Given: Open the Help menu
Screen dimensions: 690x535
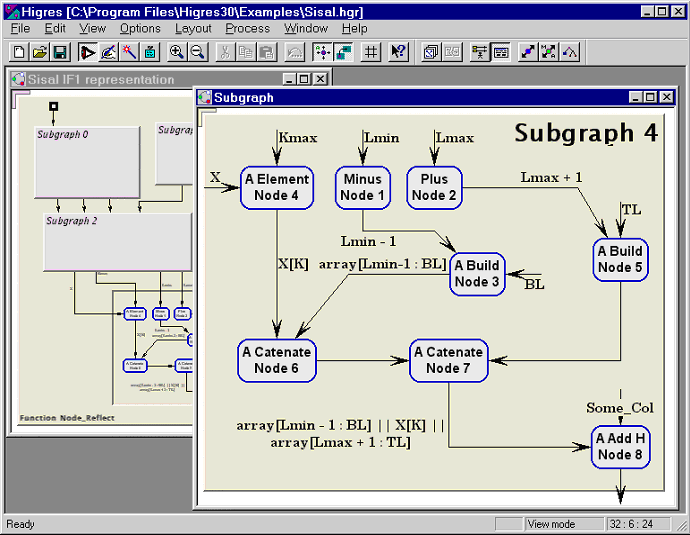Looking at the screenshot, I should (354, 29).
